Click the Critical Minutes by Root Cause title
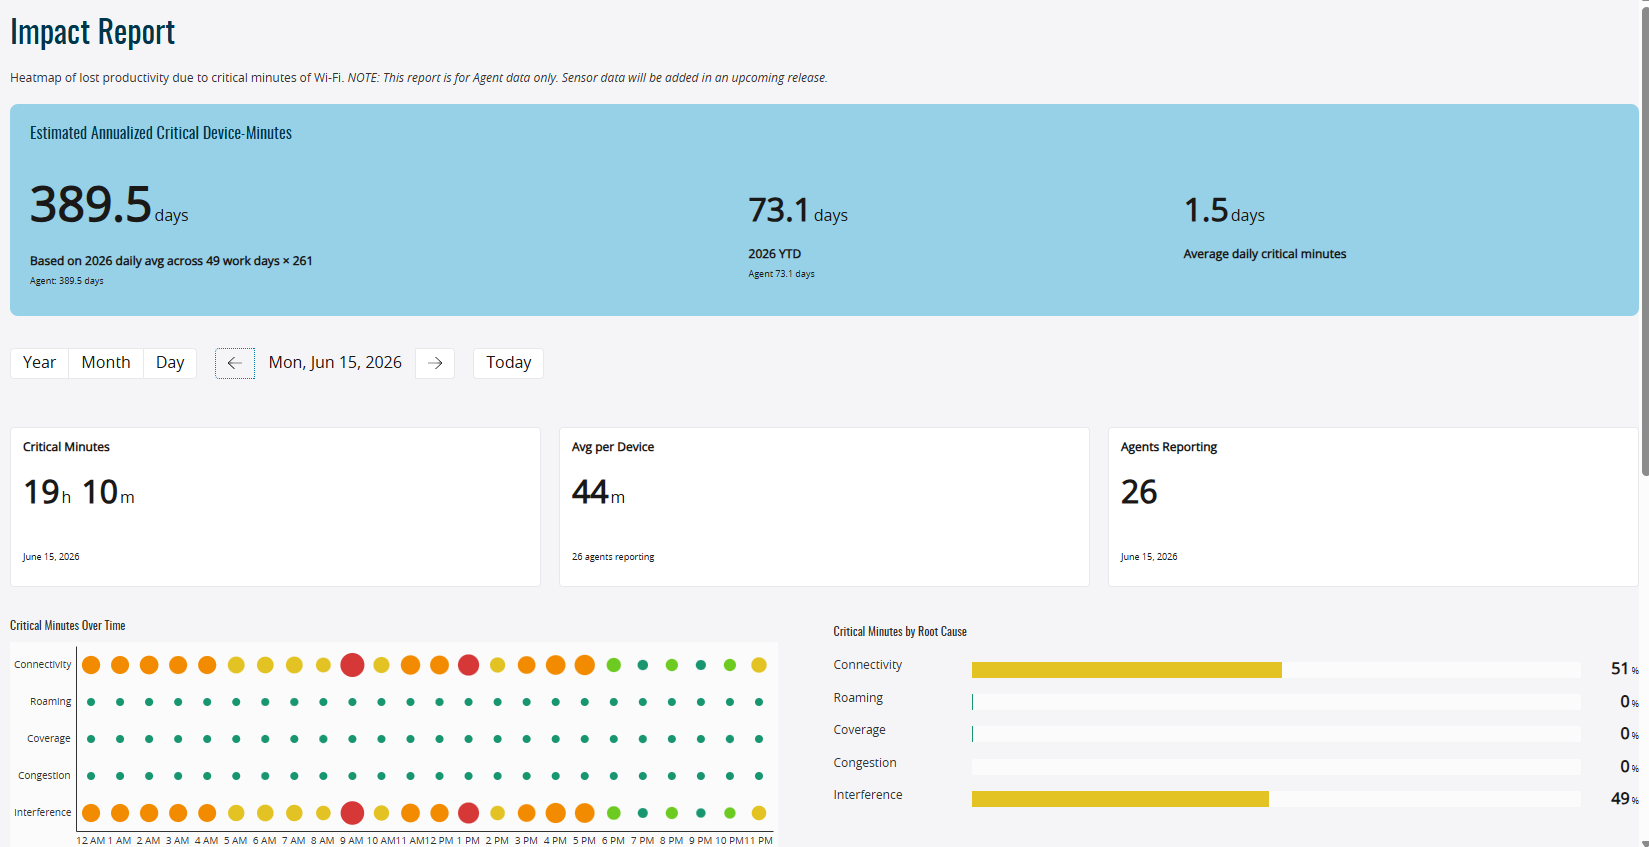1649x847 pixels. coord(900,632)
